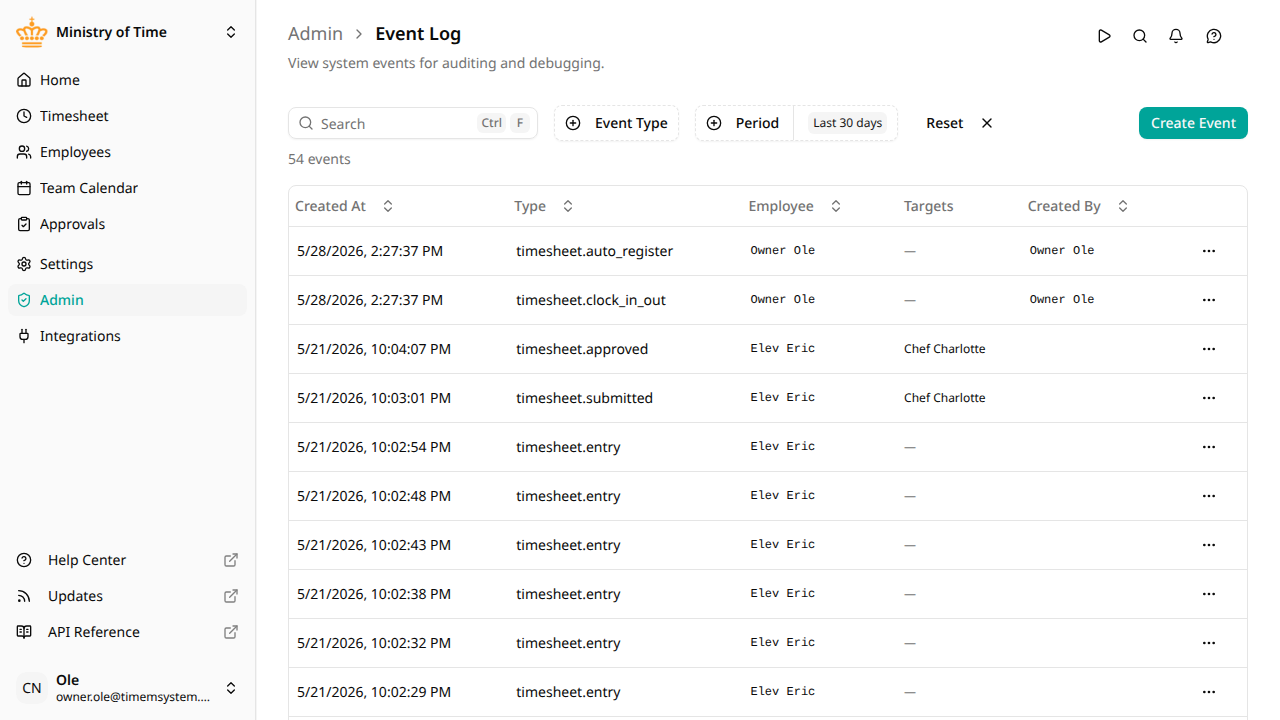
Task: Select the Admin sidebar item
Action: pyautogui.click(x=127, y=300)
